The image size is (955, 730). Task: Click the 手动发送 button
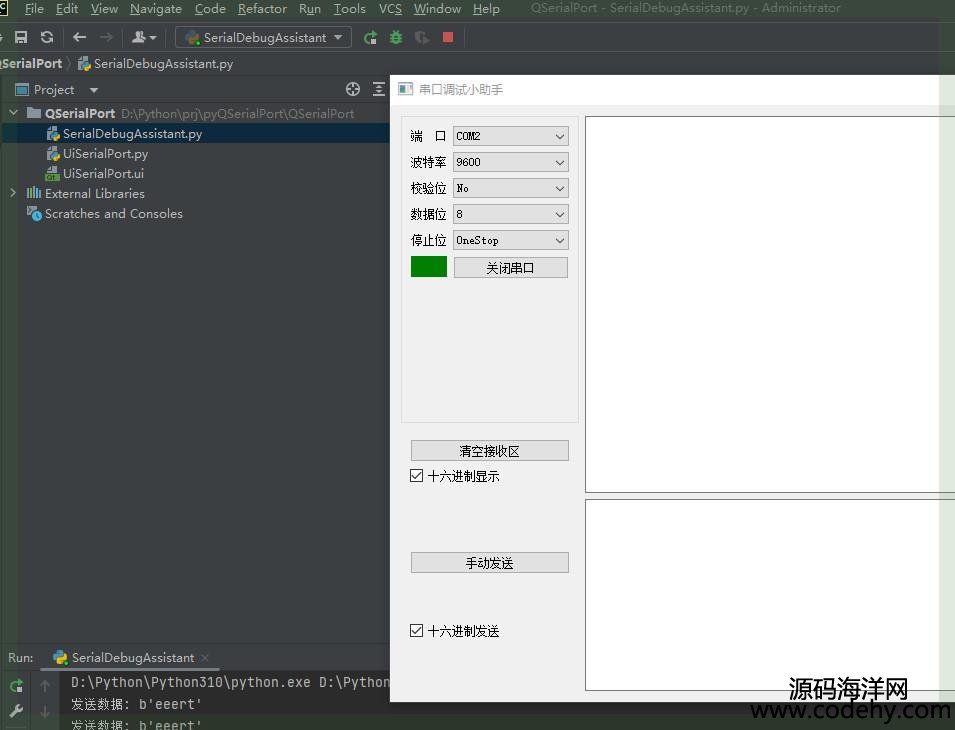(489, 563)
